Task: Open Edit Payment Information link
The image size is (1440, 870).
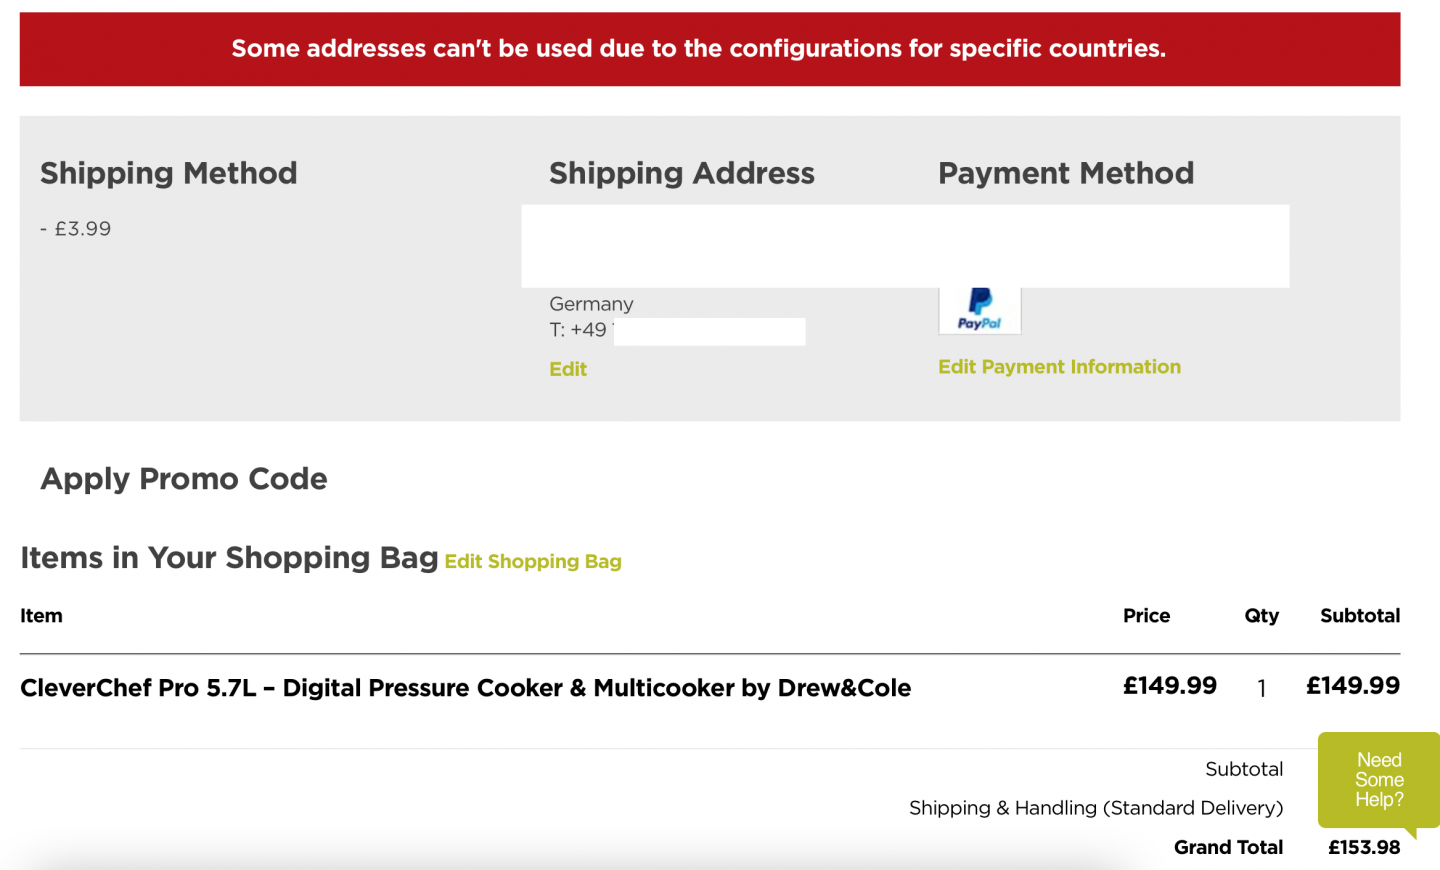Action: pyautogui.click(x=1059, y=367)
